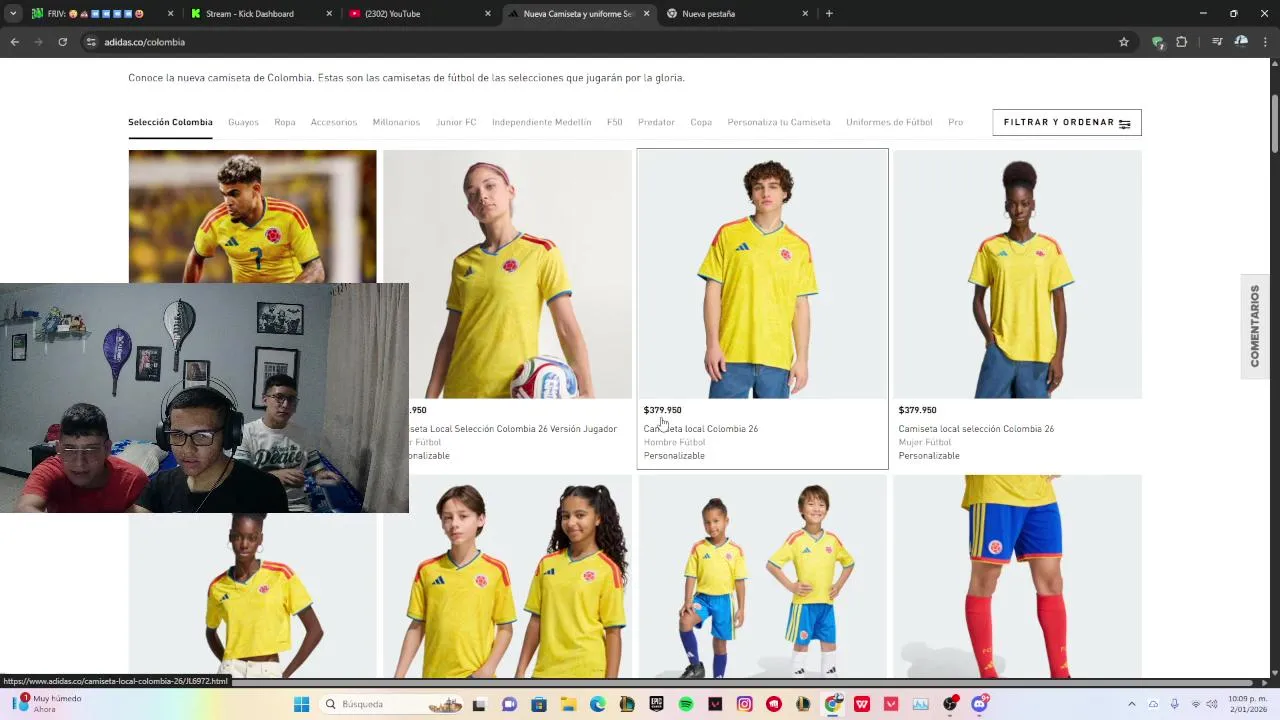Open the tab search dropdown arrow
Viewport: 1280px width, 720px height.
click(13, 14)
